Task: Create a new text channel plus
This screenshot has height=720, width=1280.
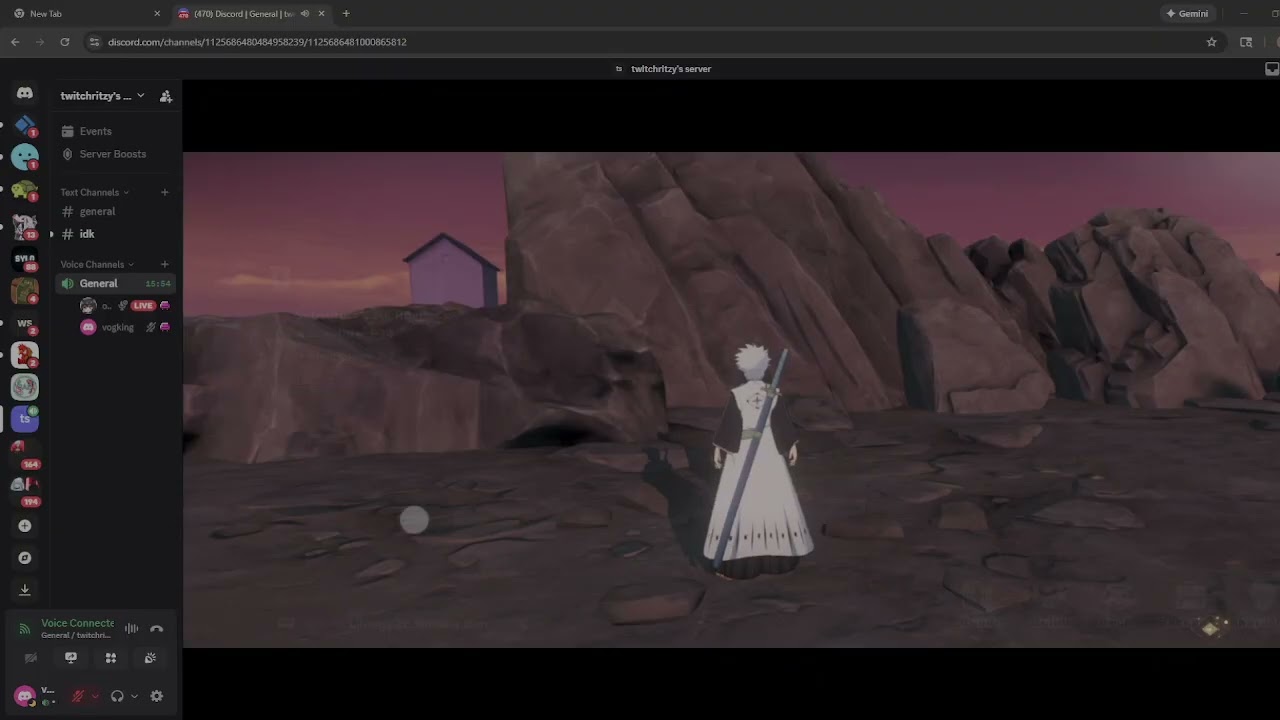Action: click(x=165, y=192)
